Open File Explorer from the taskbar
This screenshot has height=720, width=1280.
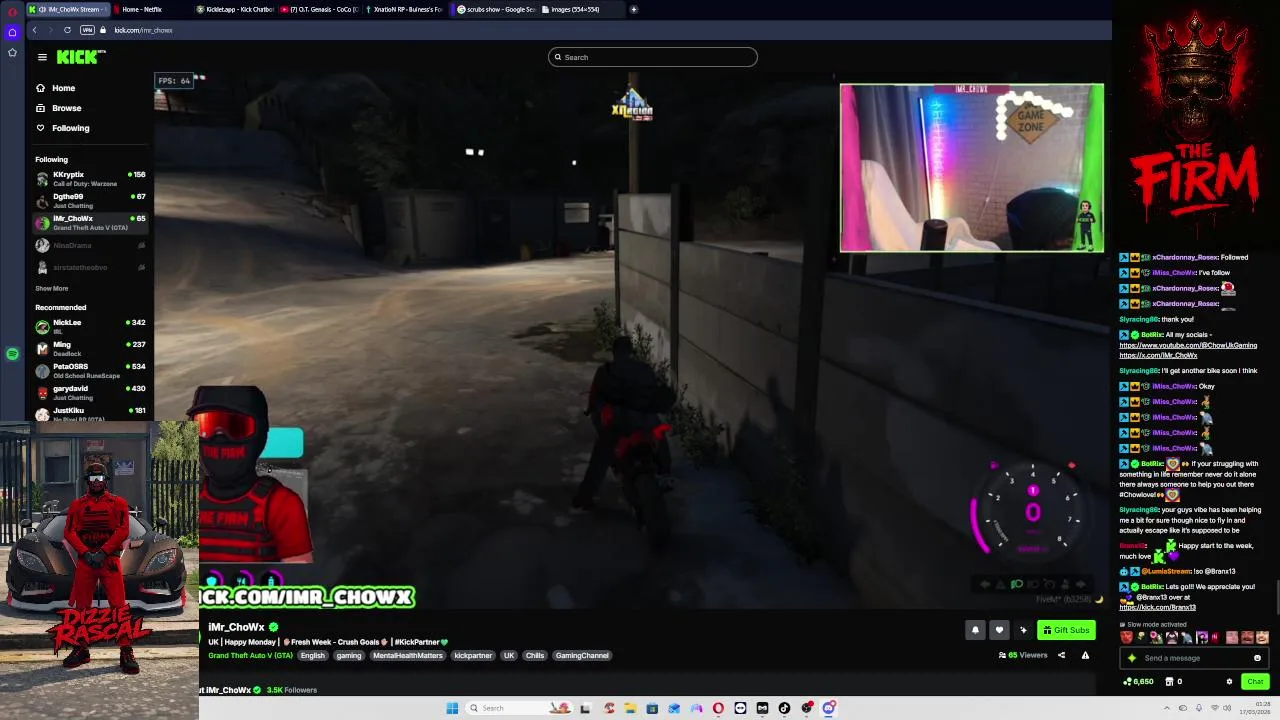click(x=630, y=708)
